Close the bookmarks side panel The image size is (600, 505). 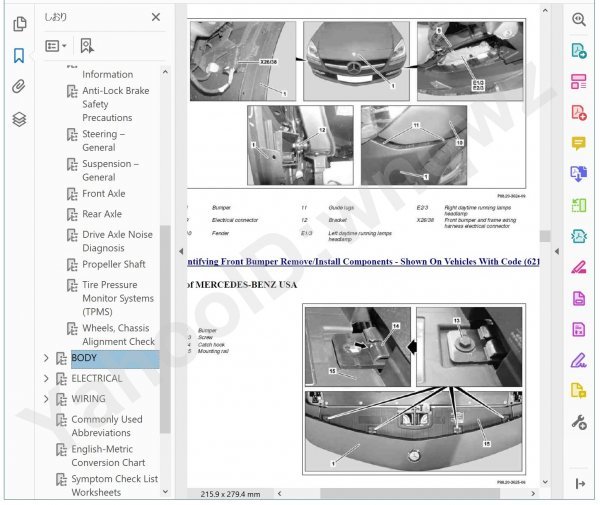click(156, 17)
